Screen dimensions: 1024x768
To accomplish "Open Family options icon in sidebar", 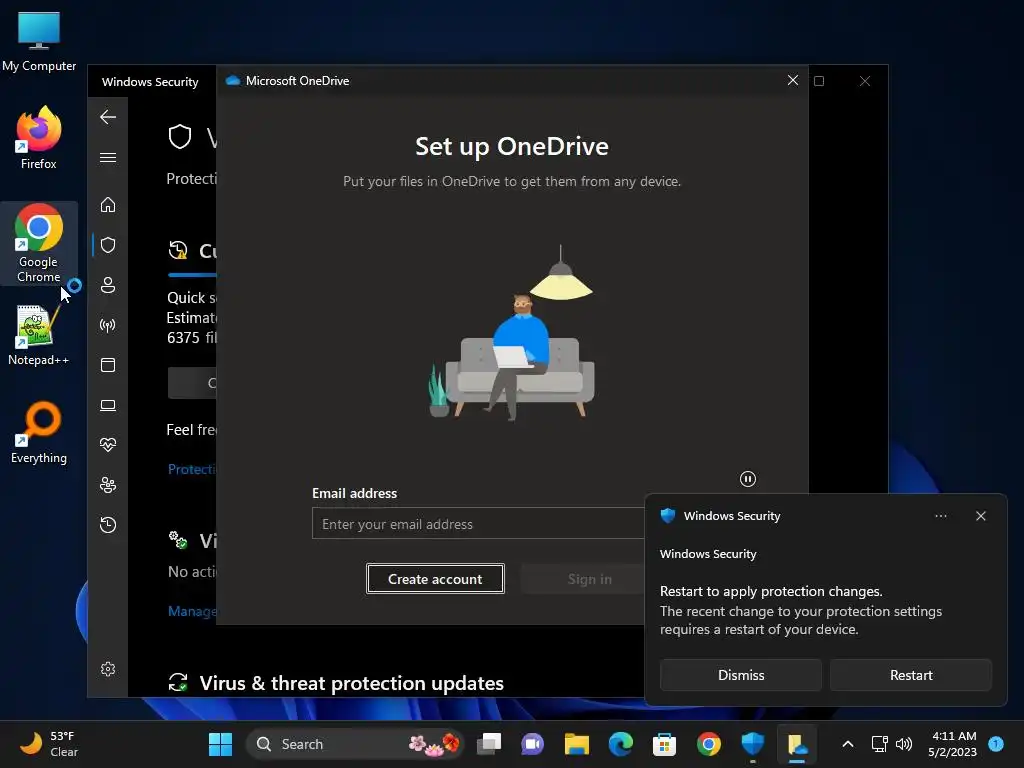I will pos(108,485).
